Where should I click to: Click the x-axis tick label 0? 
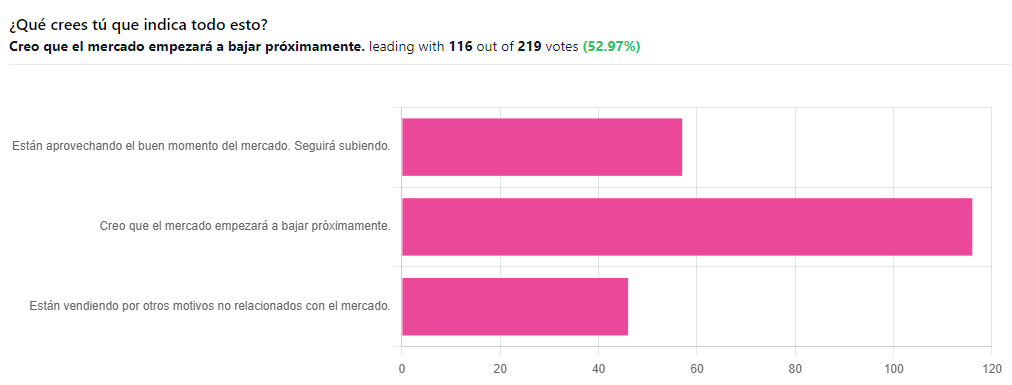click(401, 368)
